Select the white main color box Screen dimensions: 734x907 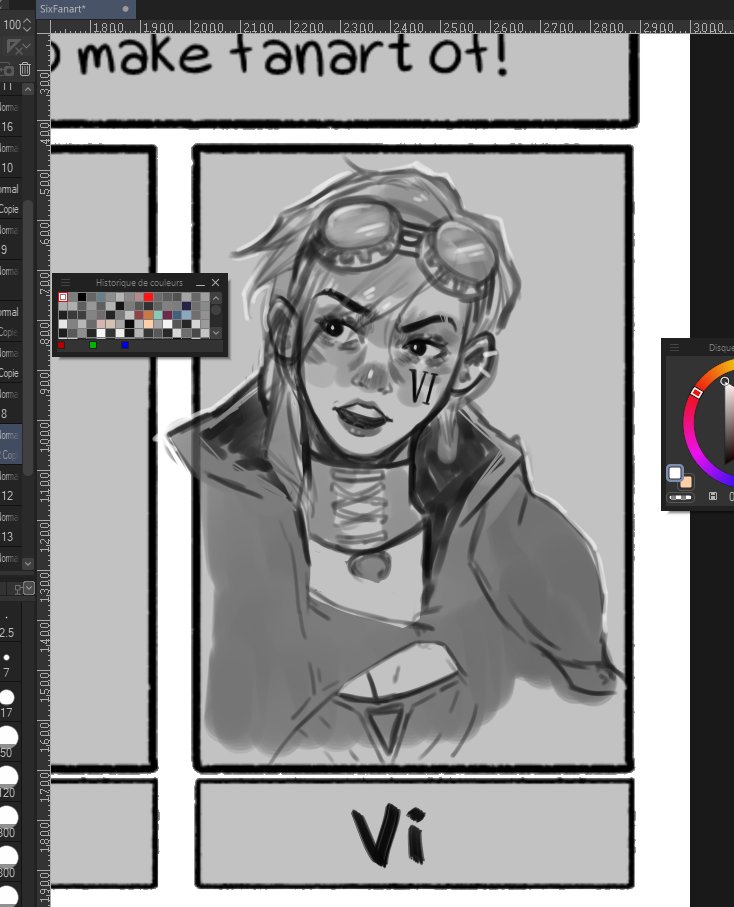click(674, 473)
